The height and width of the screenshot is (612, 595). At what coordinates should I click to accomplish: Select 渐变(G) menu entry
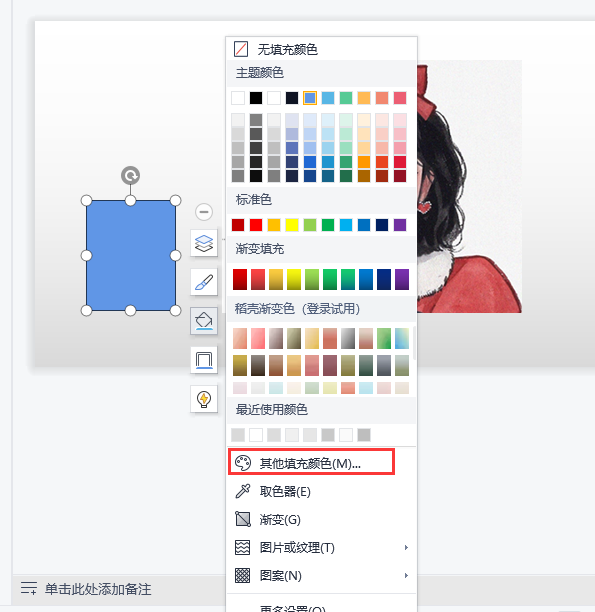click(x=322, y=519)
